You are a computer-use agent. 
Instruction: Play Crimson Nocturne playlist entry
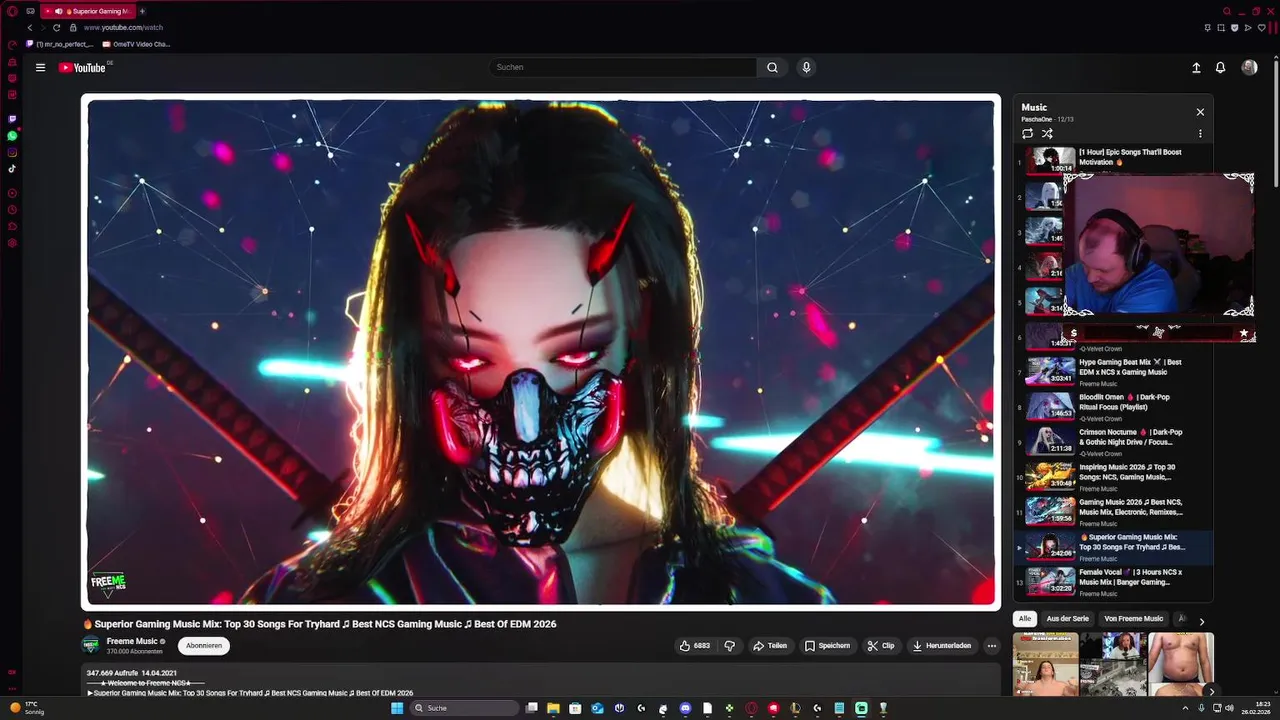coord(1114,442)
